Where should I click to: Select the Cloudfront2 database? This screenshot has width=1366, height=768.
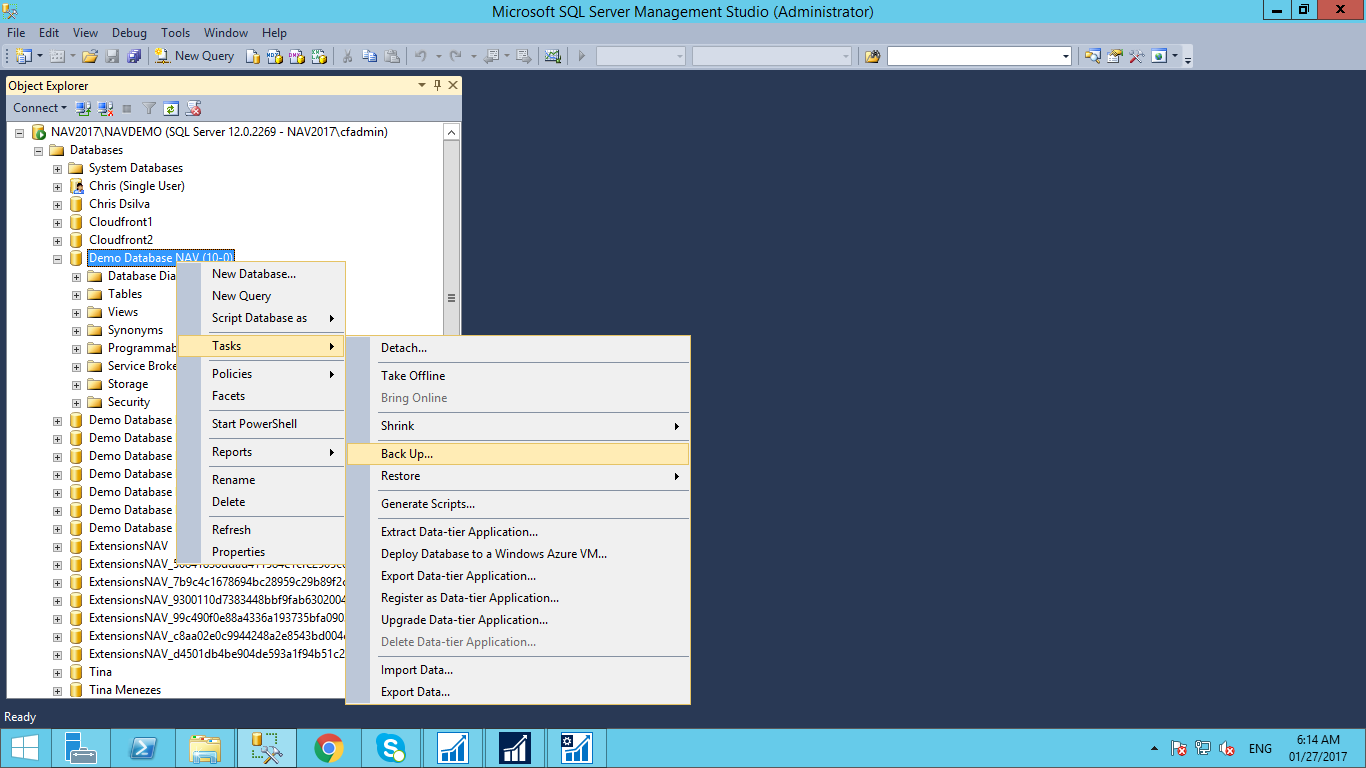[120, 240]
